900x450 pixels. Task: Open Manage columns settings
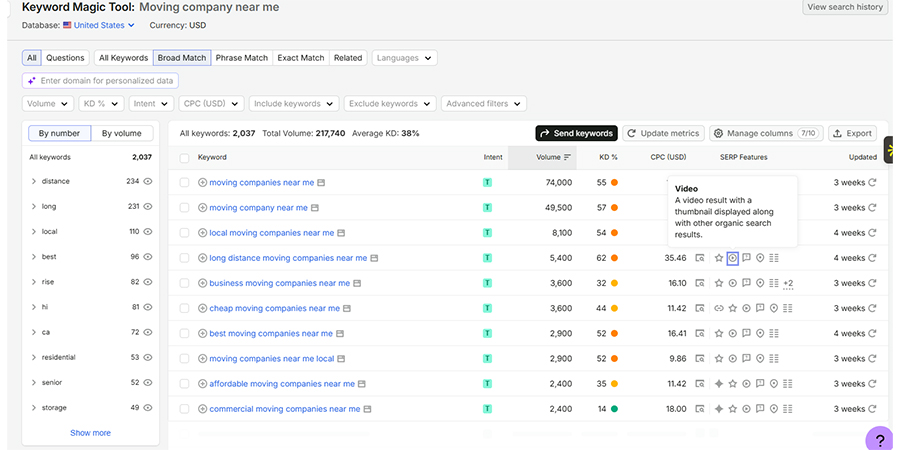pyautogui.click(x=766, y=133)
